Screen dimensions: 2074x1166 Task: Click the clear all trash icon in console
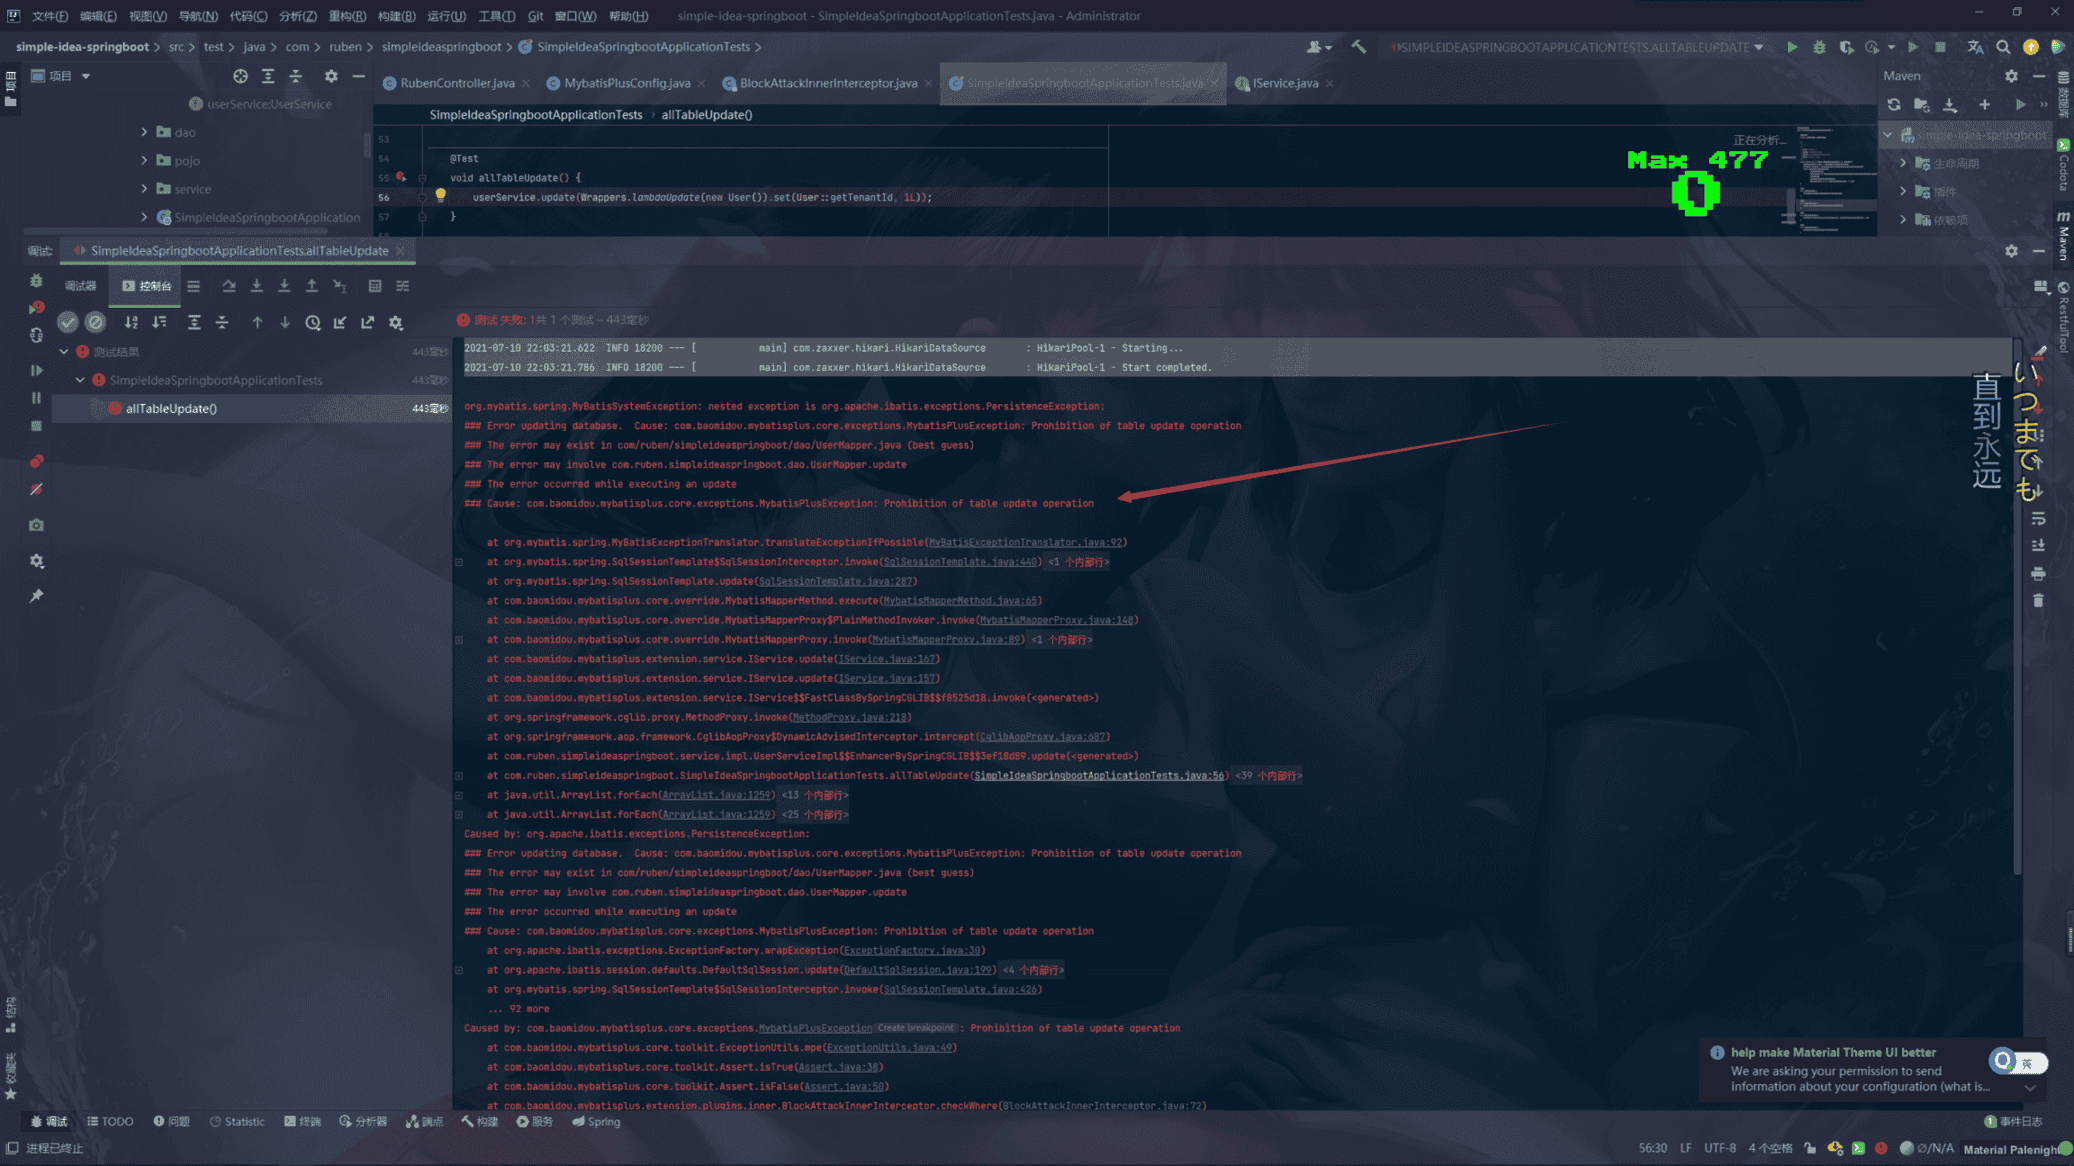coord(2038,601)
